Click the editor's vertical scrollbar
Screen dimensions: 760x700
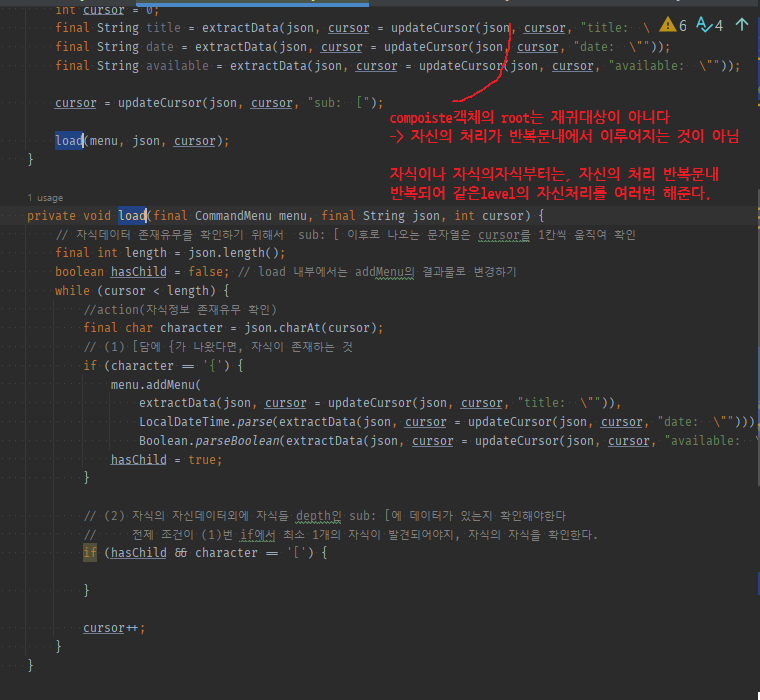click(758, 339)
